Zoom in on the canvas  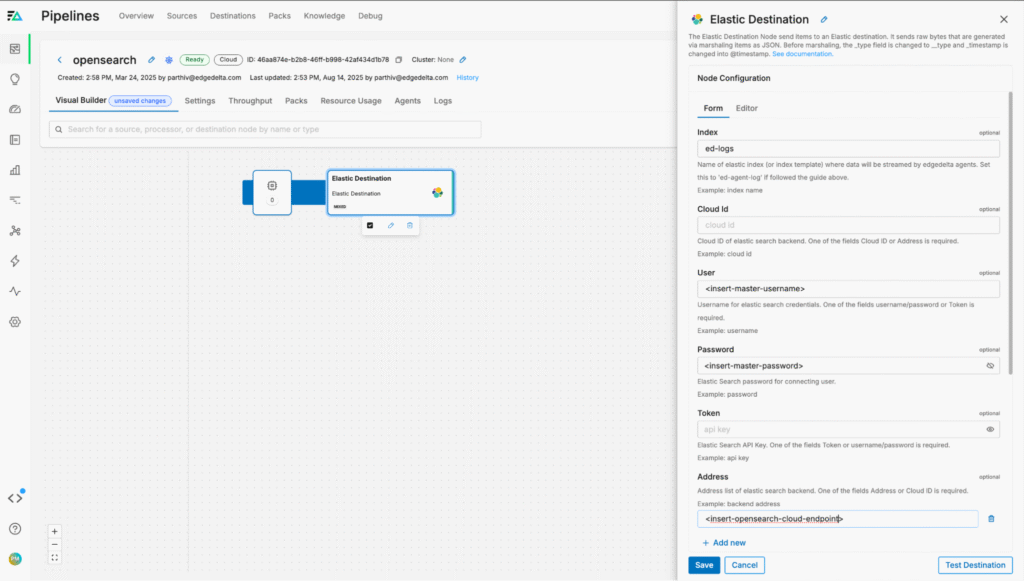pos(55,531)
